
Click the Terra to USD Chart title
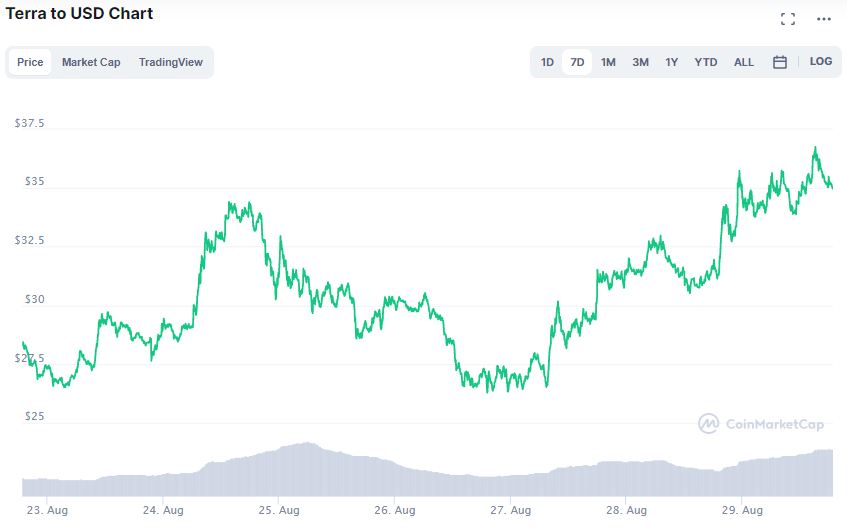click(80, 14)
